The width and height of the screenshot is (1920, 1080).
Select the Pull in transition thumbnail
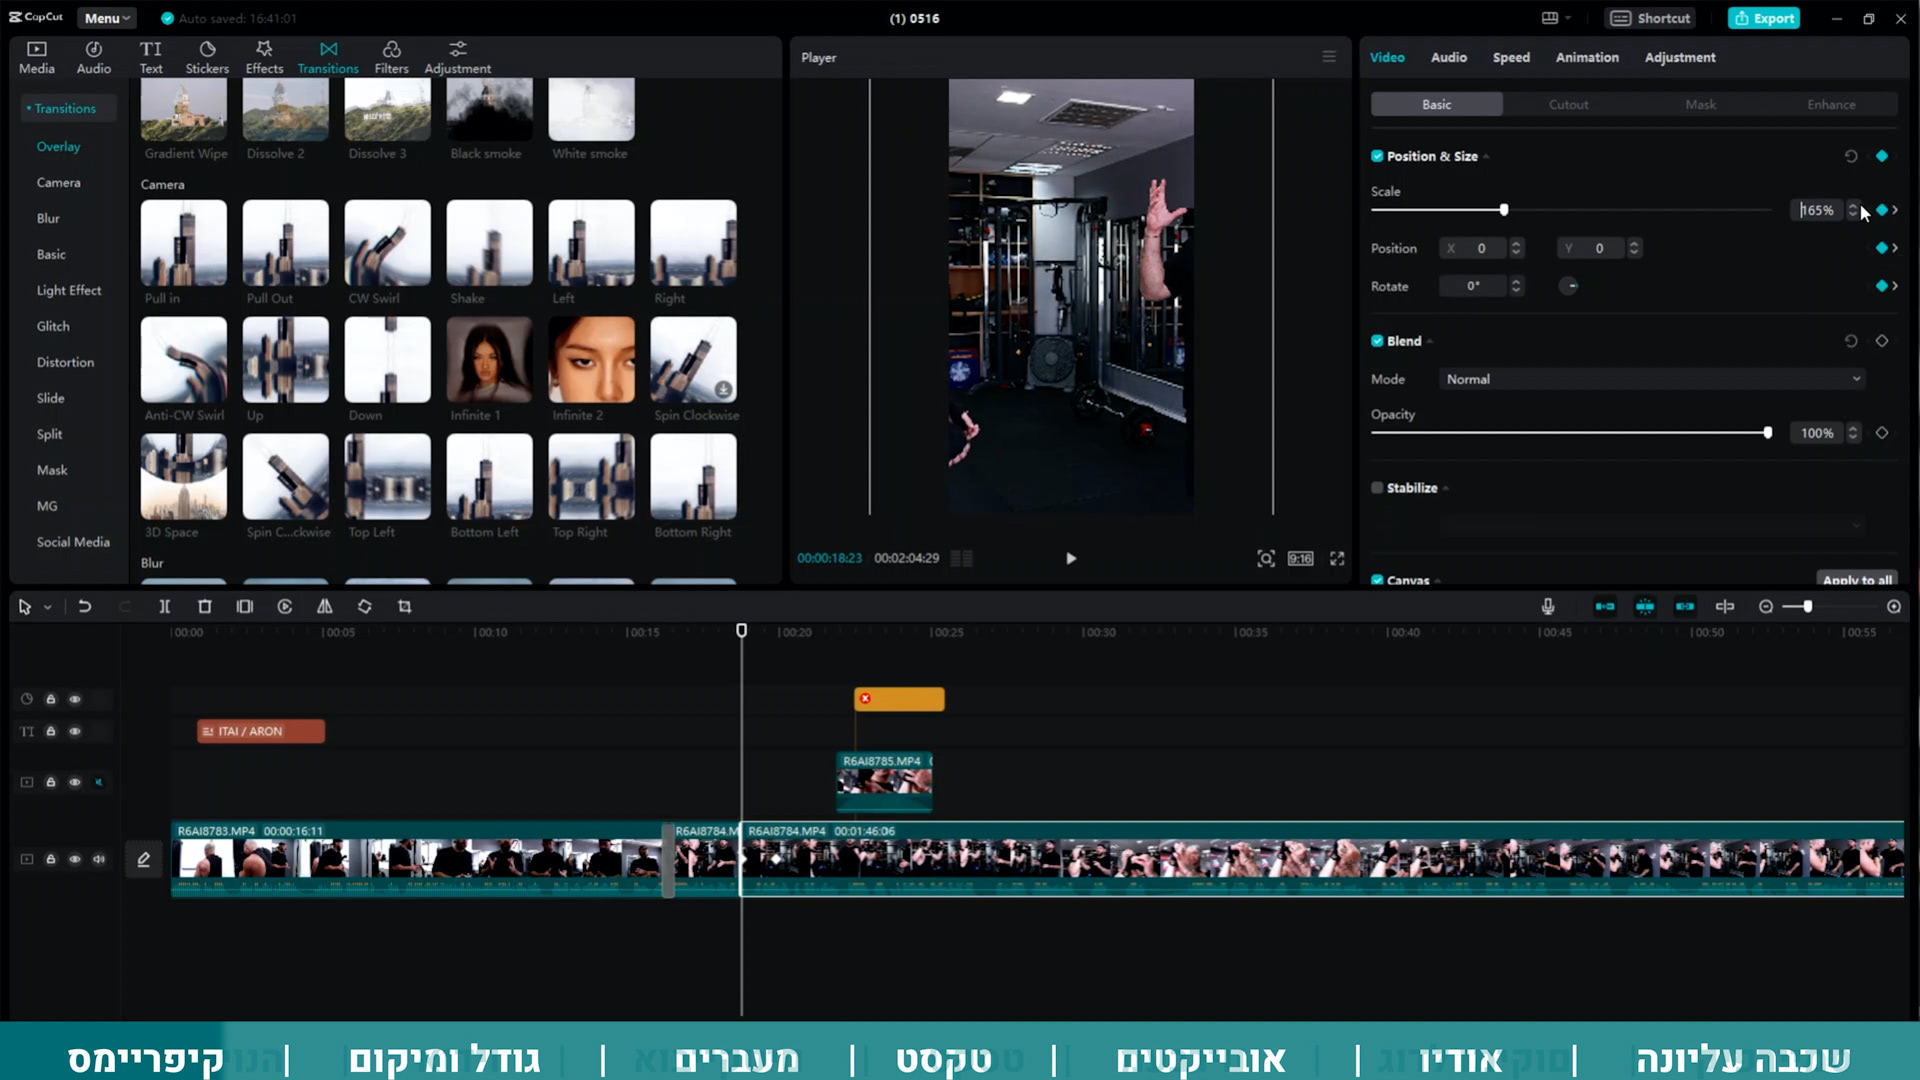pyautogui.click(x=183, y=243)
